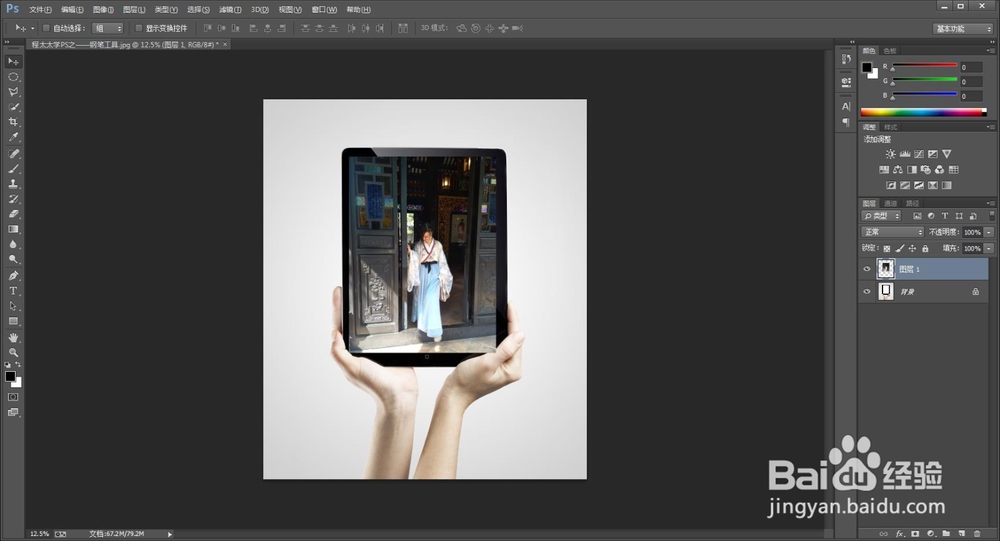The height and width of the screenshot is (541, 1000).
Task: Click the delete layer trash icon
Action: pyautogui.click(x=977, y=534)
